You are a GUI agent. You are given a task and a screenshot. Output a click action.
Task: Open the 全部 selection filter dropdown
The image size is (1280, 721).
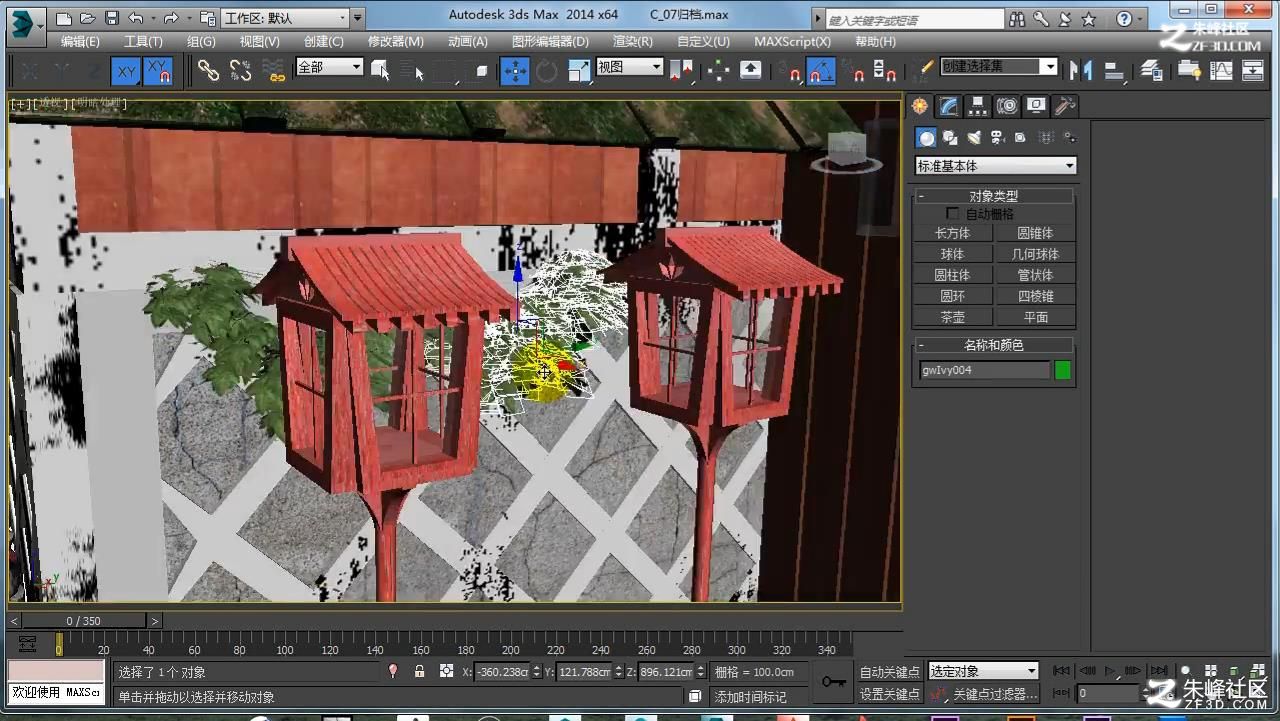click(x=329, y=67)
